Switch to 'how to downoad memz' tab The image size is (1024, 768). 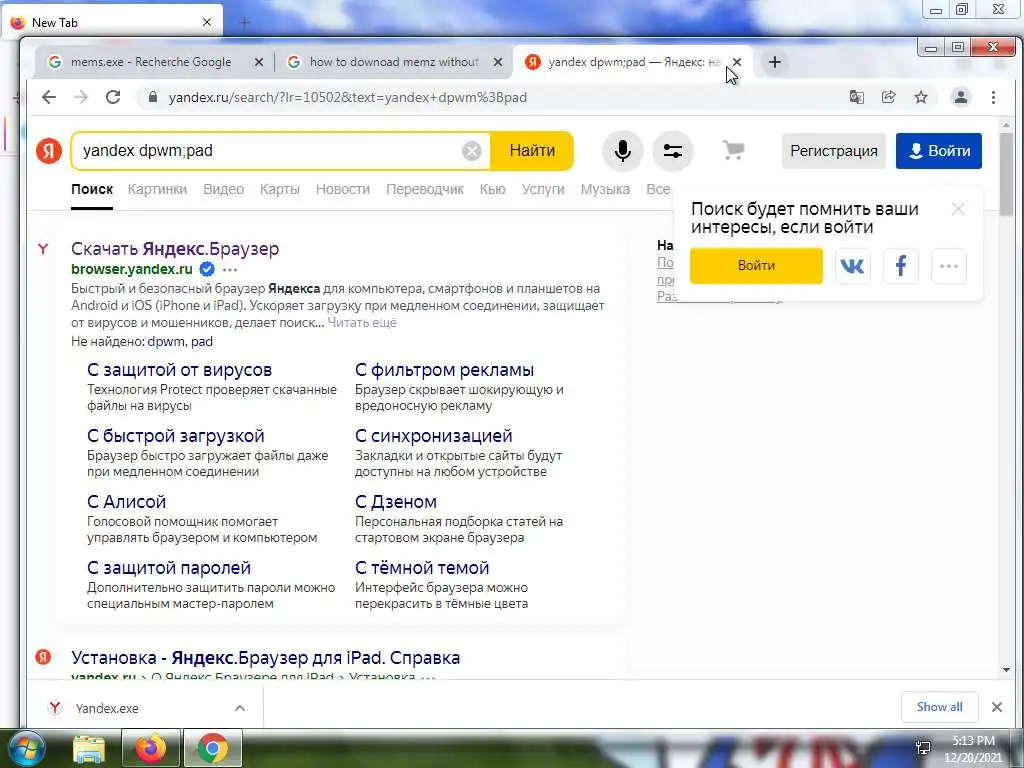[394, 62]
